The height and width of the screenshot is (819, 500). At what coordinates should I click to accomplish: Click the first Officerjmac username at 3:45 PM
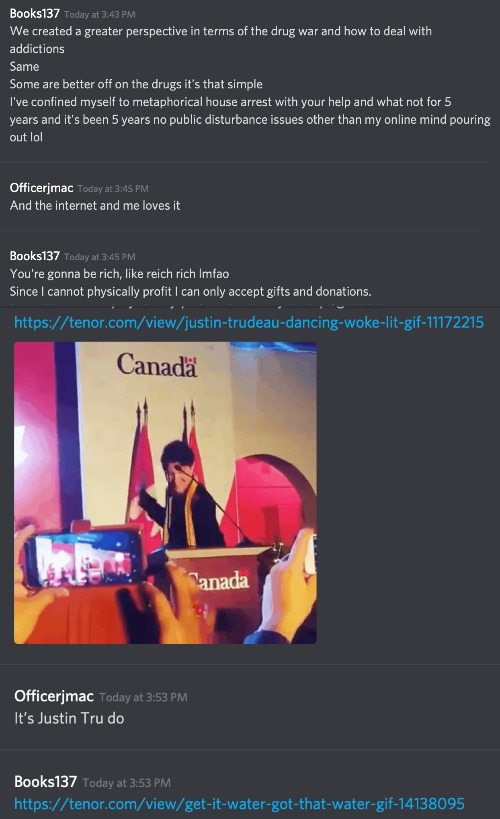(x=41, y=188)
